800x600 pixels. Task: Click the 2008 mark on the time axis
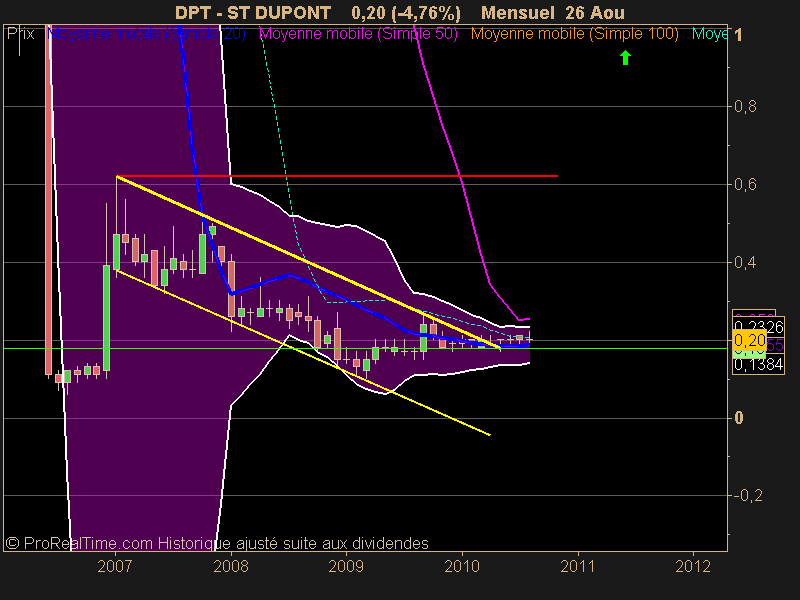(231, 566)
